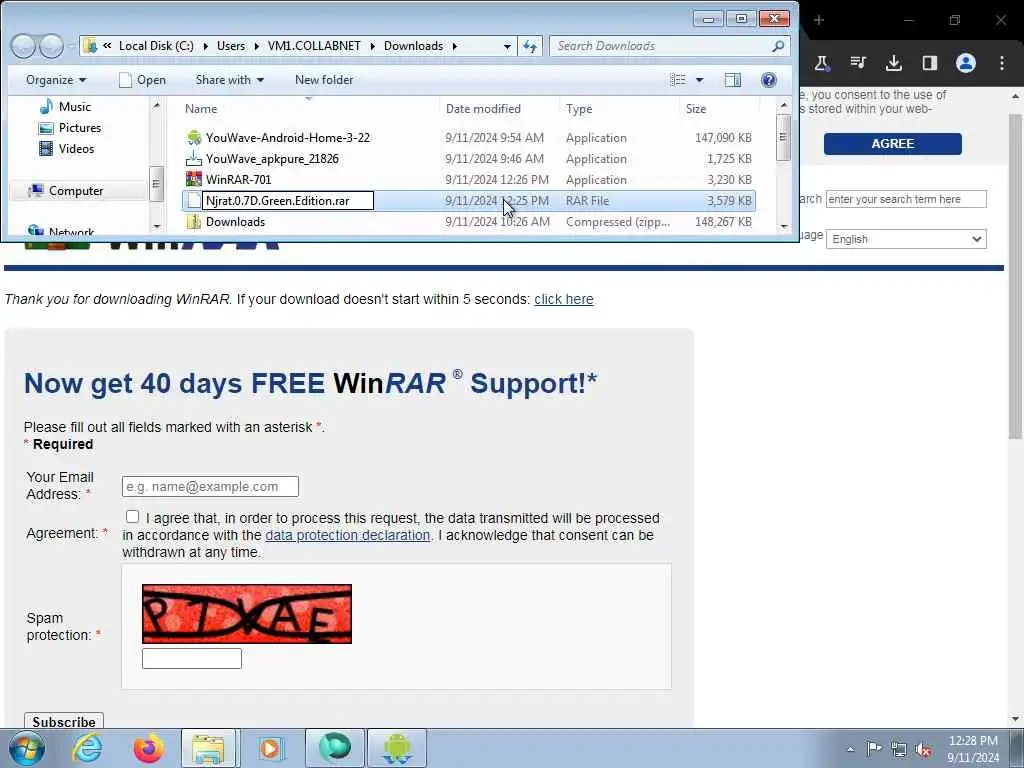This screenshot has width=1024, height=768.
Task: Expand the view options dropdown arrow
Action: (699, 80)
